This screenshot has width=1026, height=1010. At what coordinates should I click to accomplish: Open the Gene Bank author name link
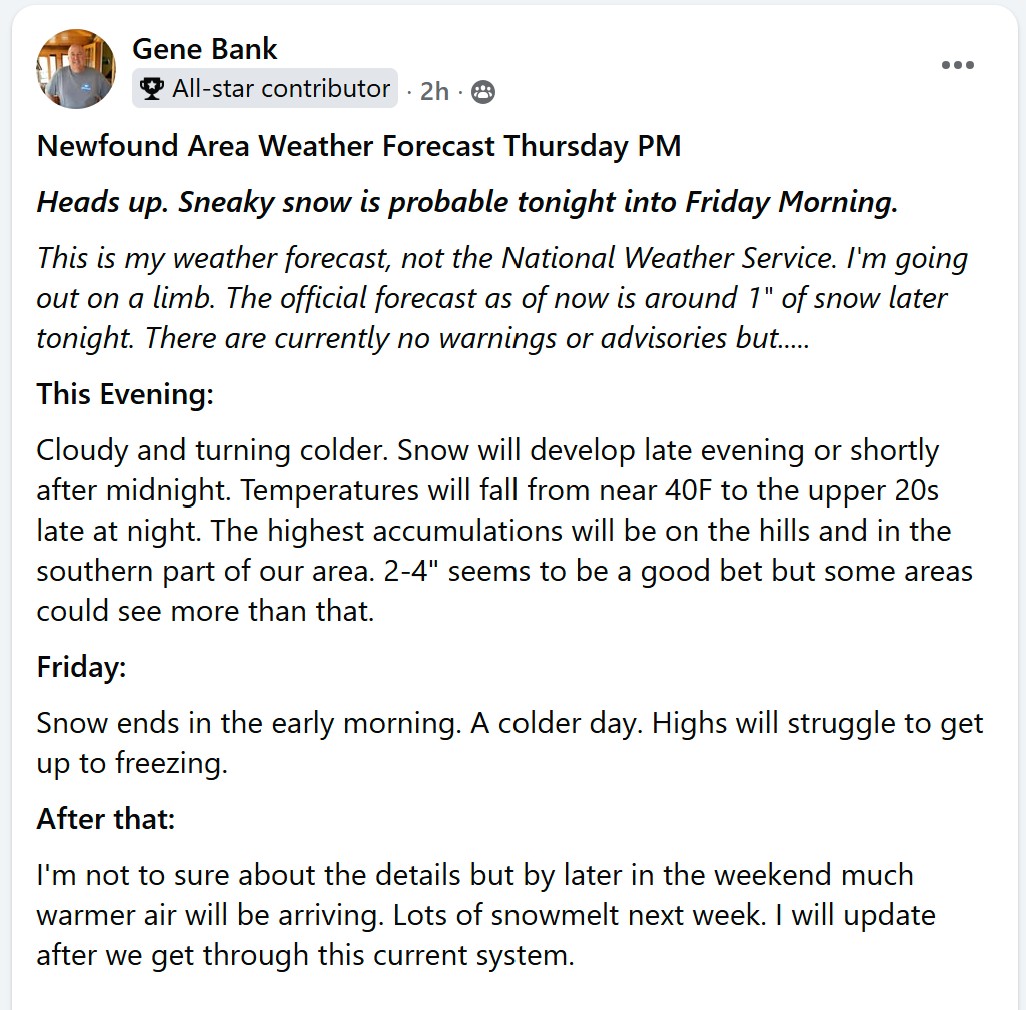204,48
